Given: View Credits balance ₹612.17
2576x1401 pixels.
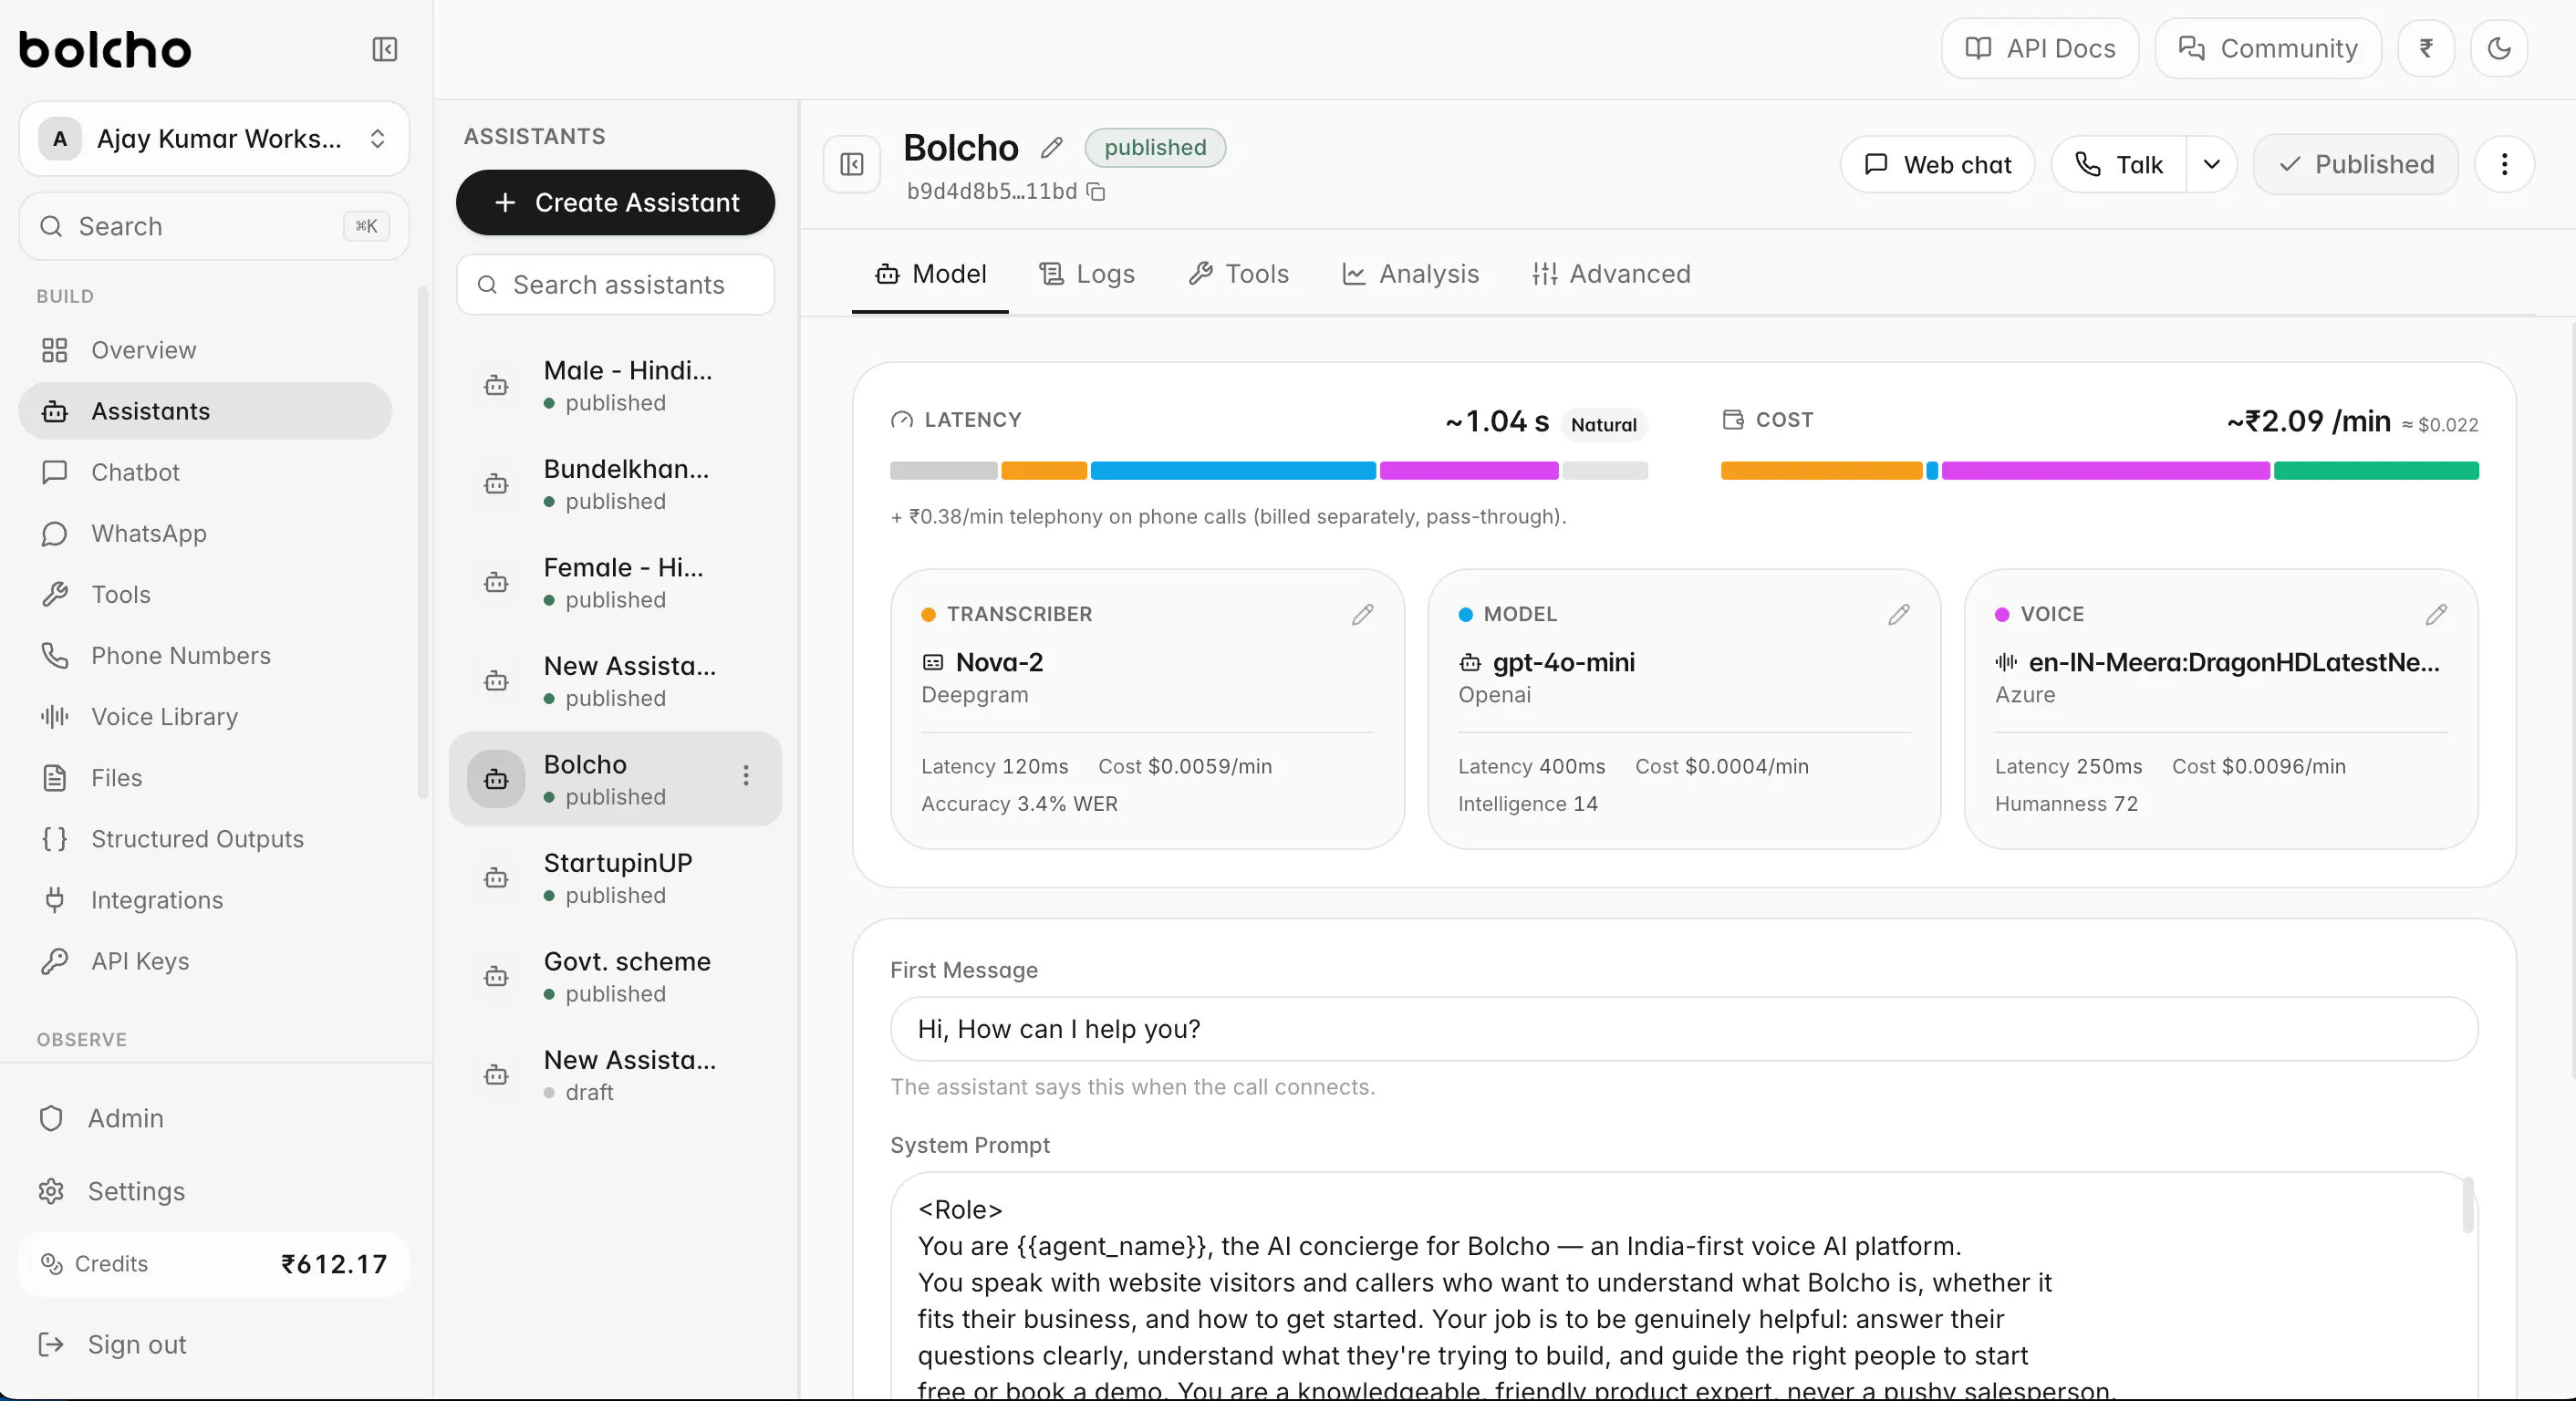Looking at the screenshot, I should [x=214, y=1264].
